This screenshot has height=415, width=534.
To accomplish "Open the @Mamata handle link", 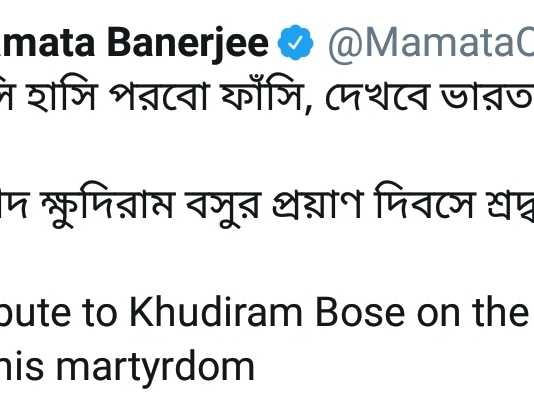I will (x=431, y=44).
